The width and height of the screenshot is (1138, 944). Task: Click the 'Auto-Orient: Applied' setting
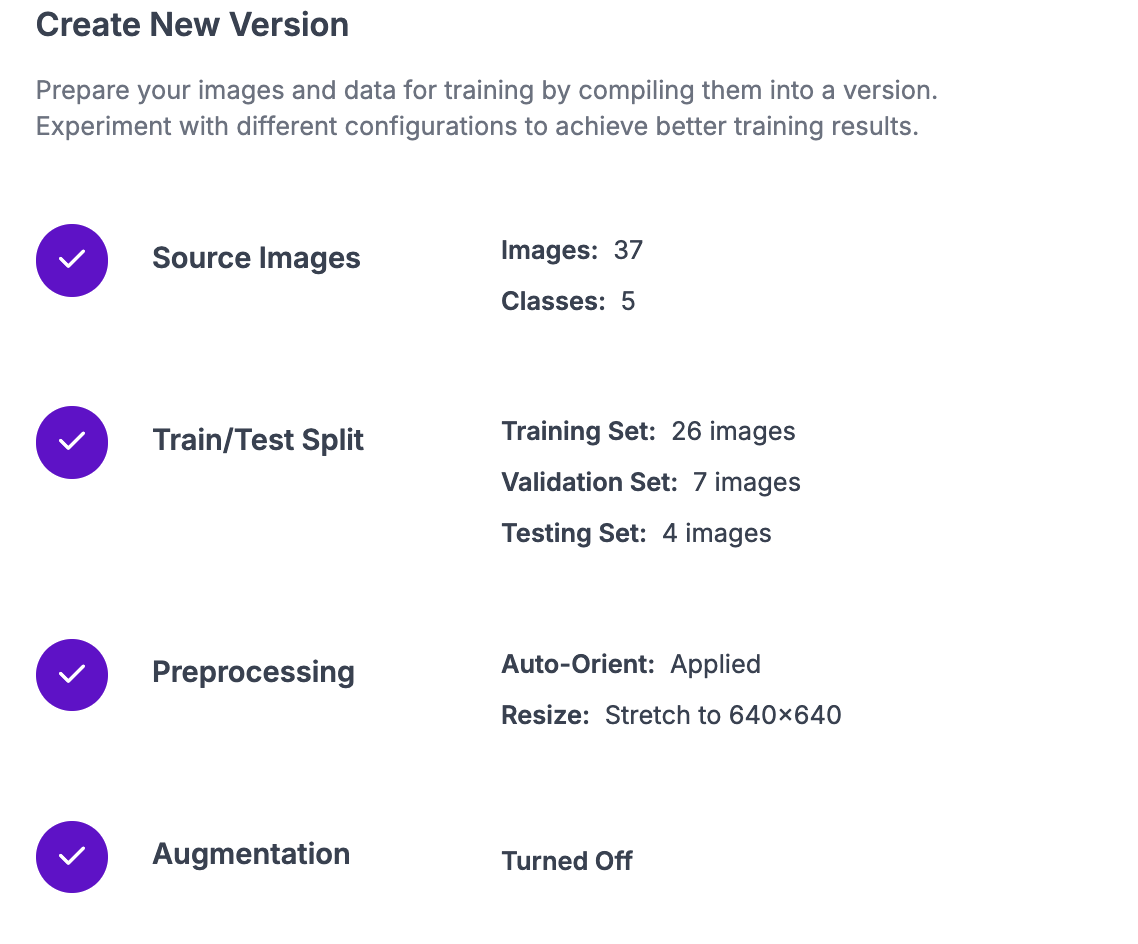tap(631, 665)
